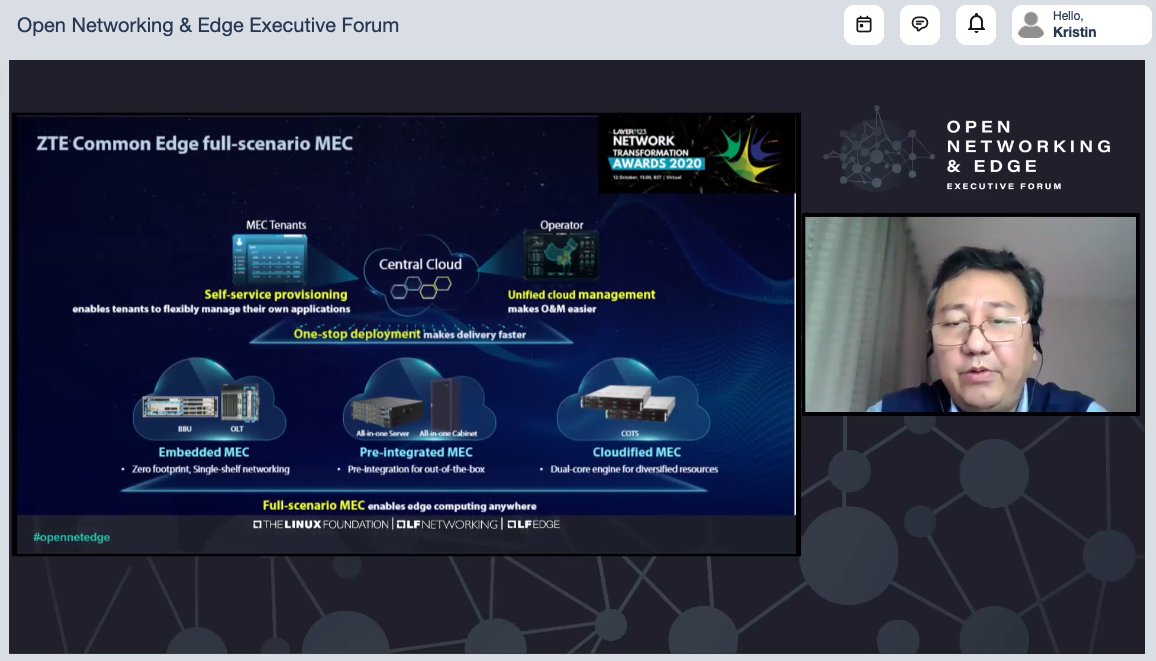
Task: Click 'Zero footprint, Single-shelf networking' bullet
Action: (x=210, y=469)
